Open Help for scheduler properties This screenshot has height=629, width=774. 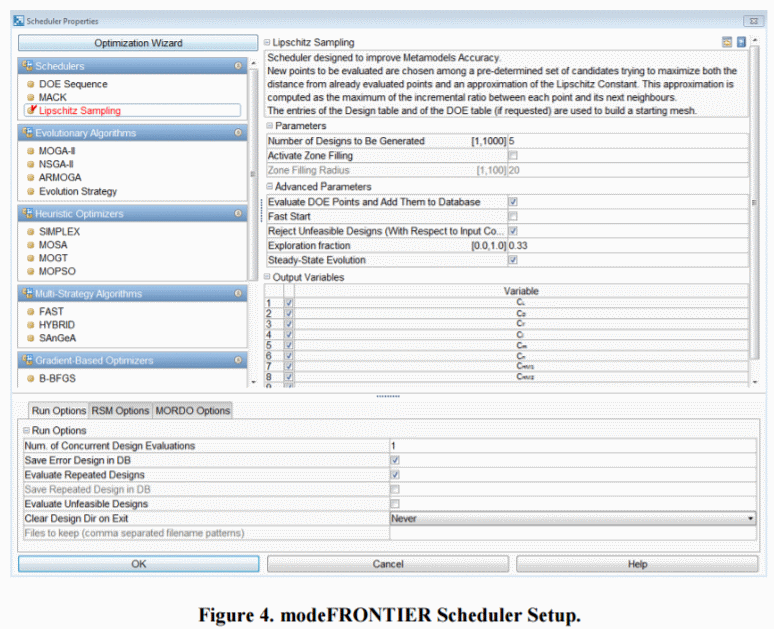pos(637,564)
